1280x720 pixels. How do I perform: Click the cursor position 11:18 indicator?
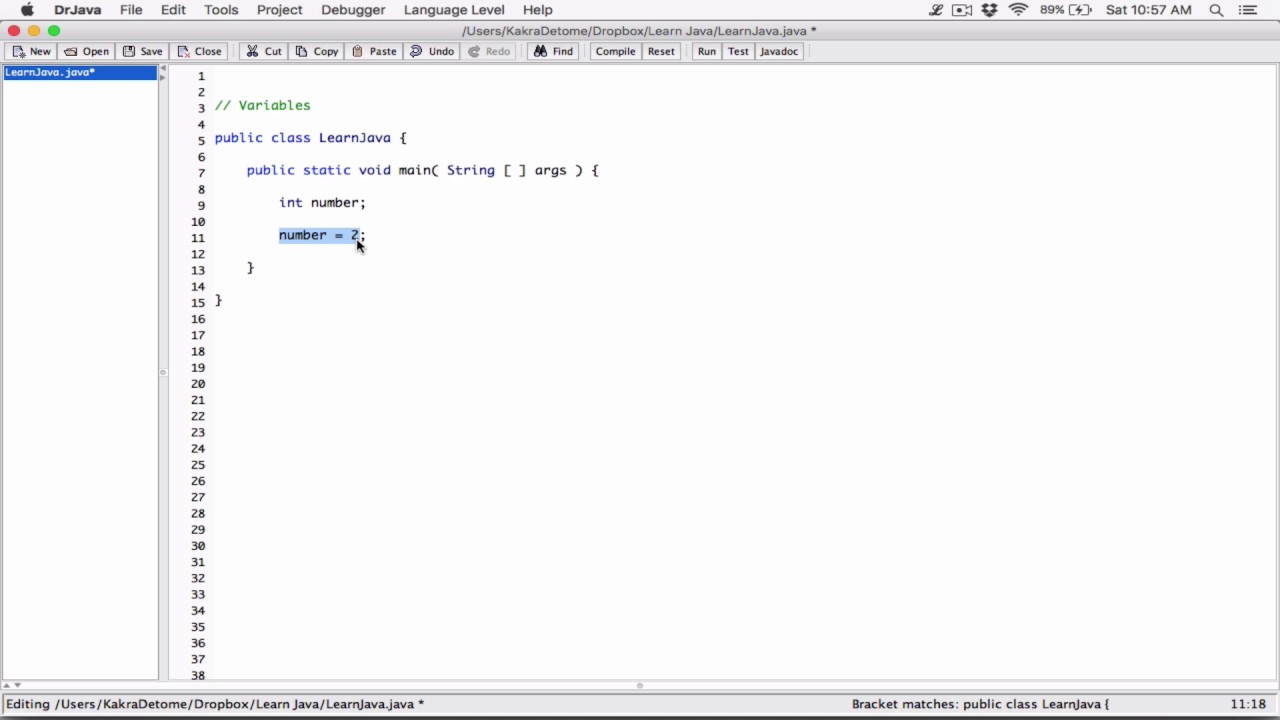[1248, 704]
